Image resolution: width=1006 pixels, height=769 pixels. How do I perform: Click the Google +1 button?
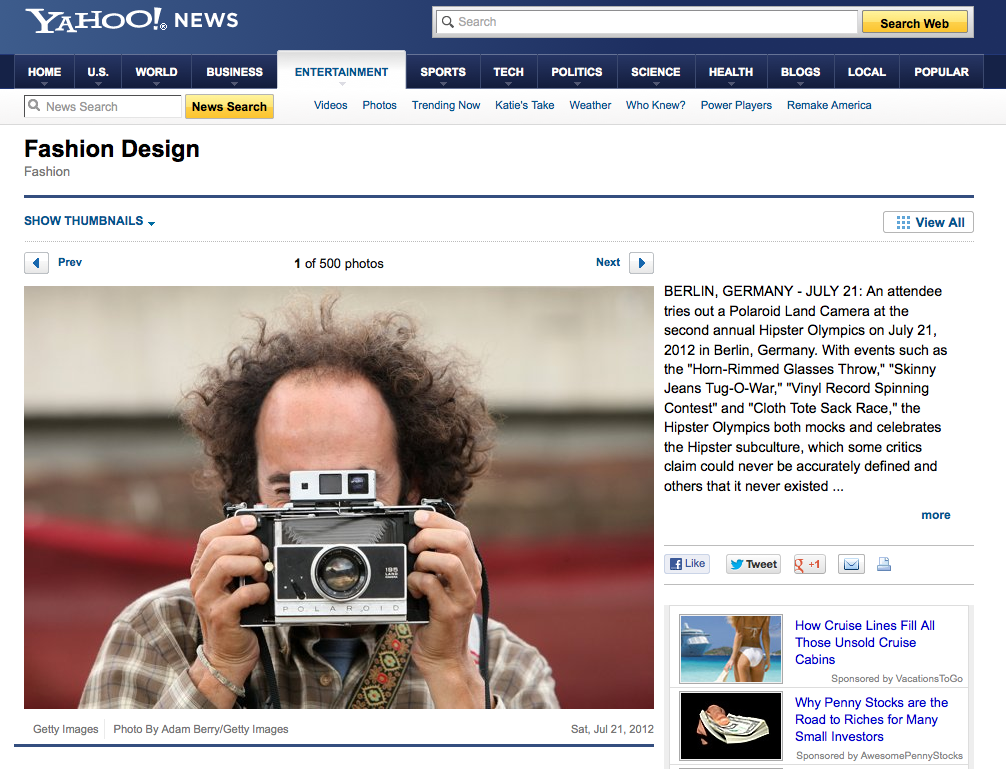coord(809,564)
